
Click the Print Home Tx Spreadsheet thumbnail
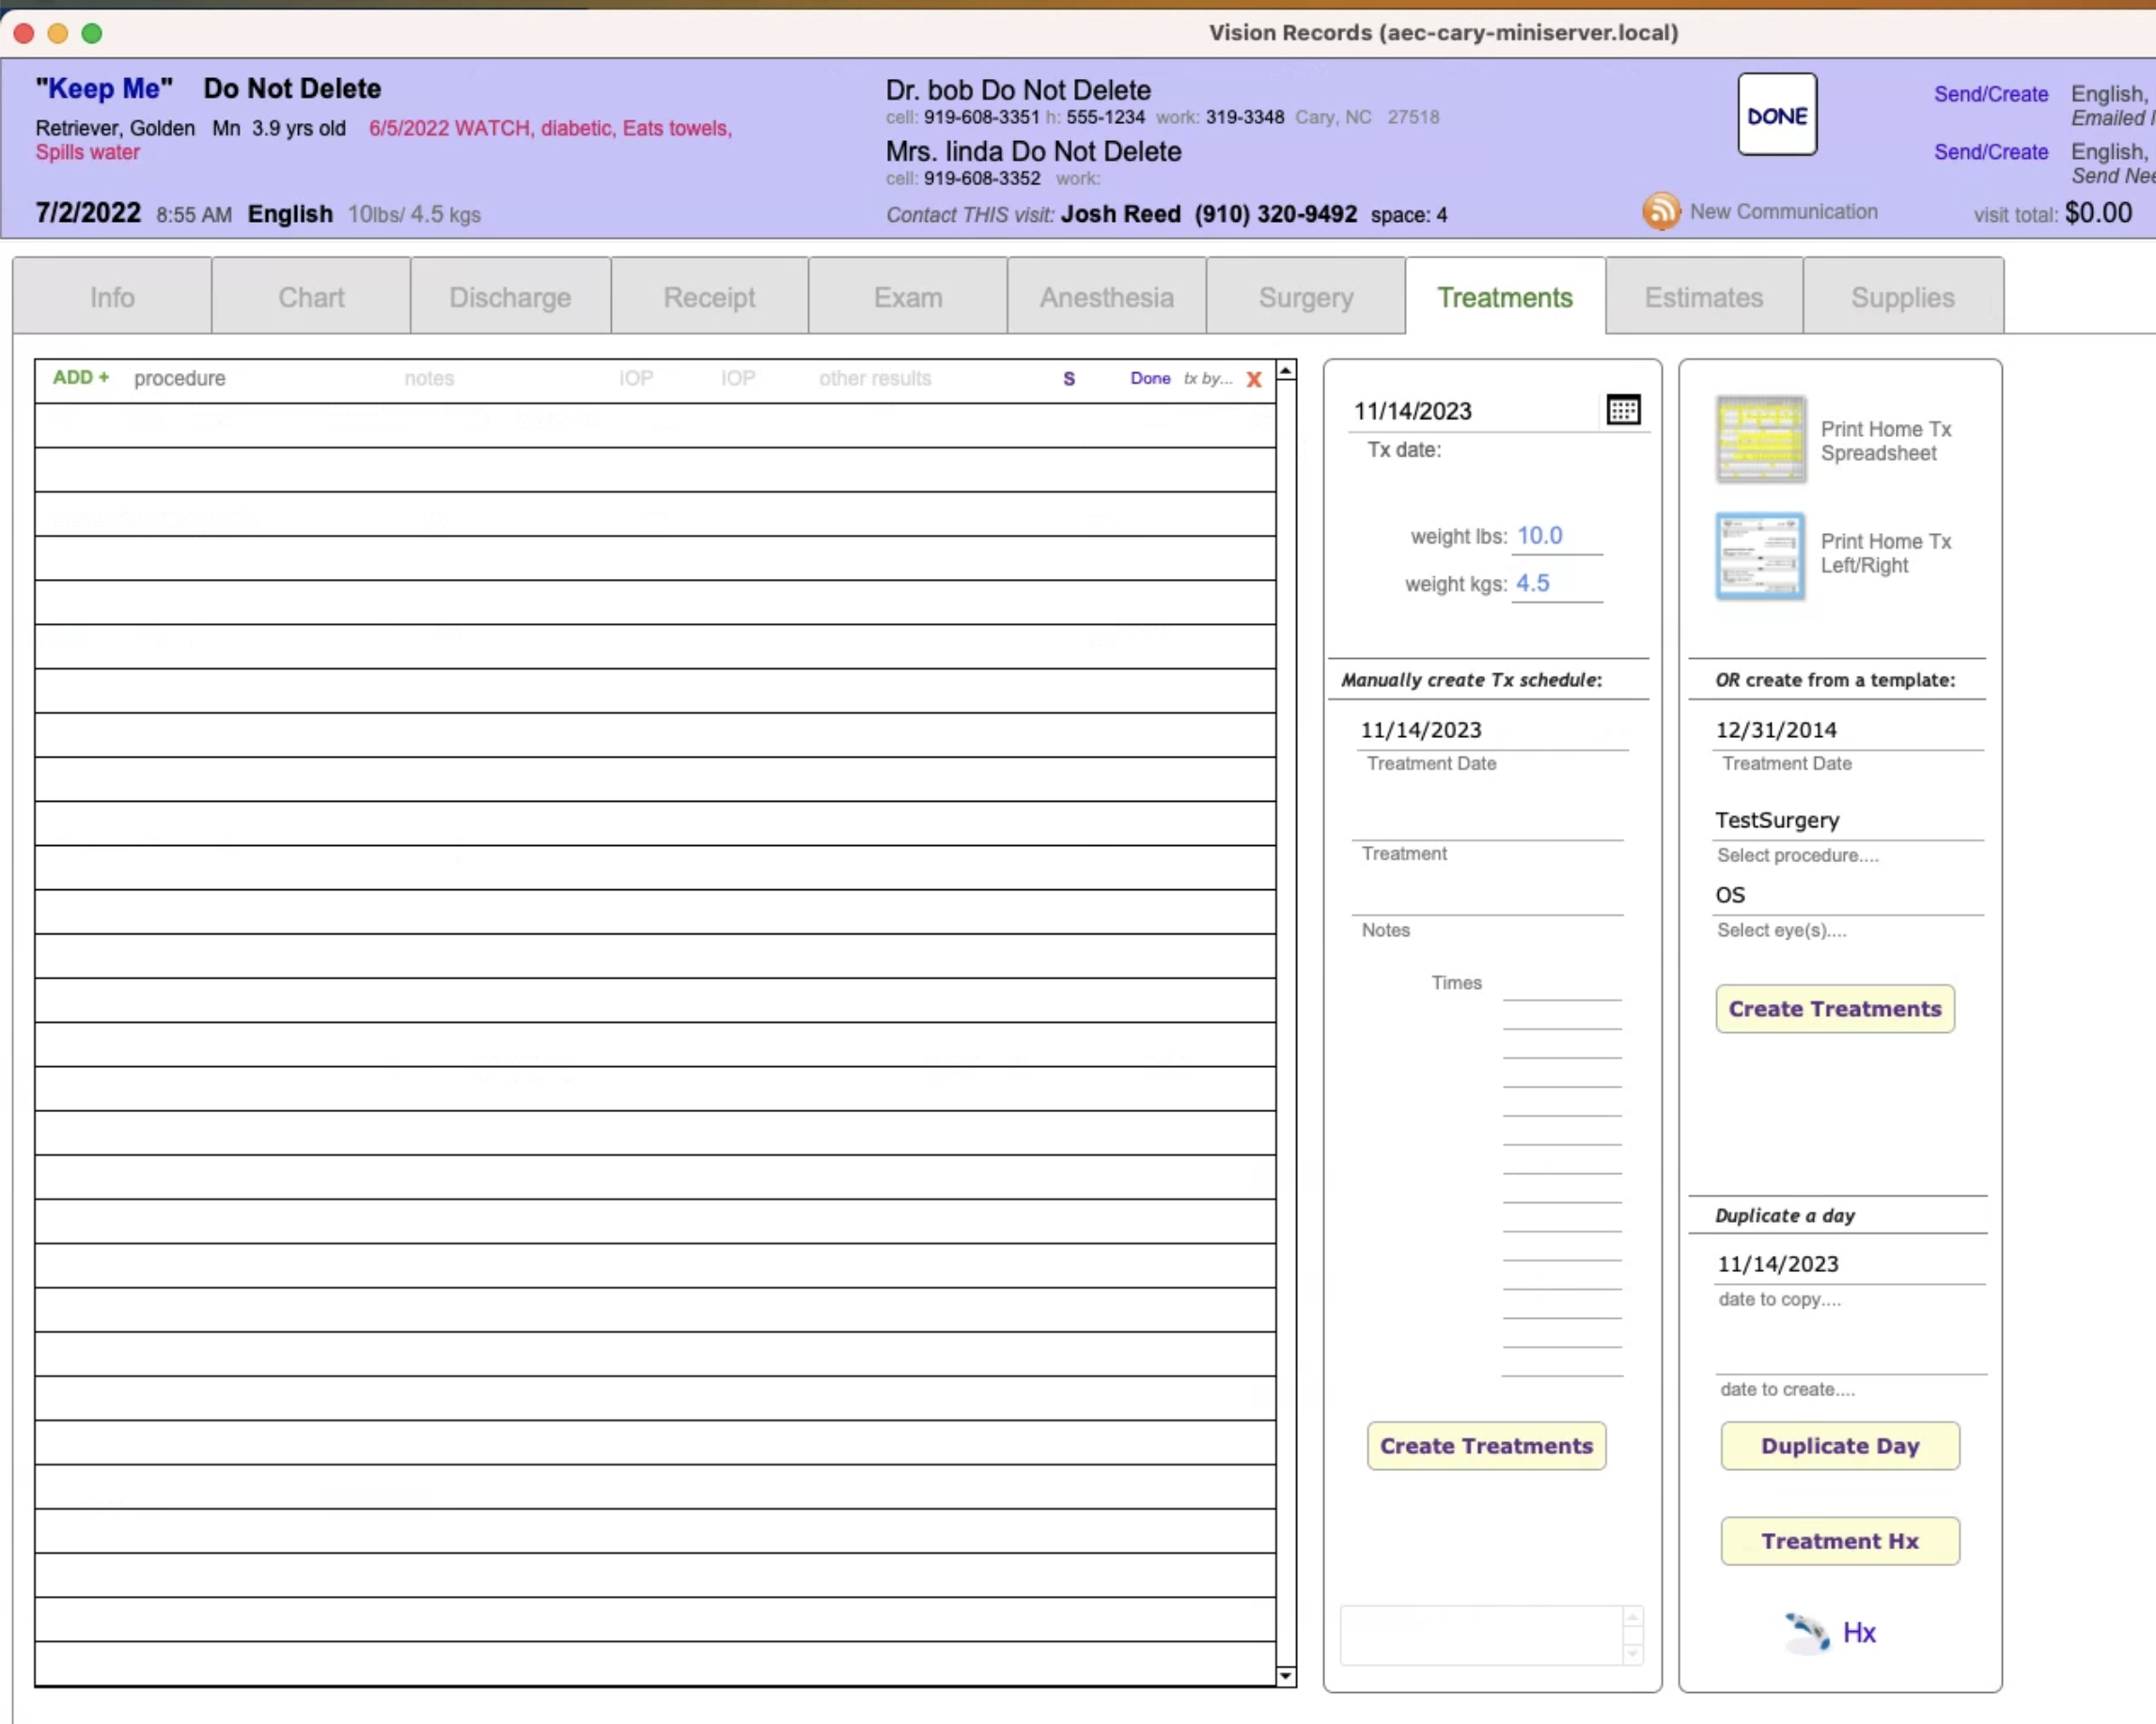(x=1760, y=440)
